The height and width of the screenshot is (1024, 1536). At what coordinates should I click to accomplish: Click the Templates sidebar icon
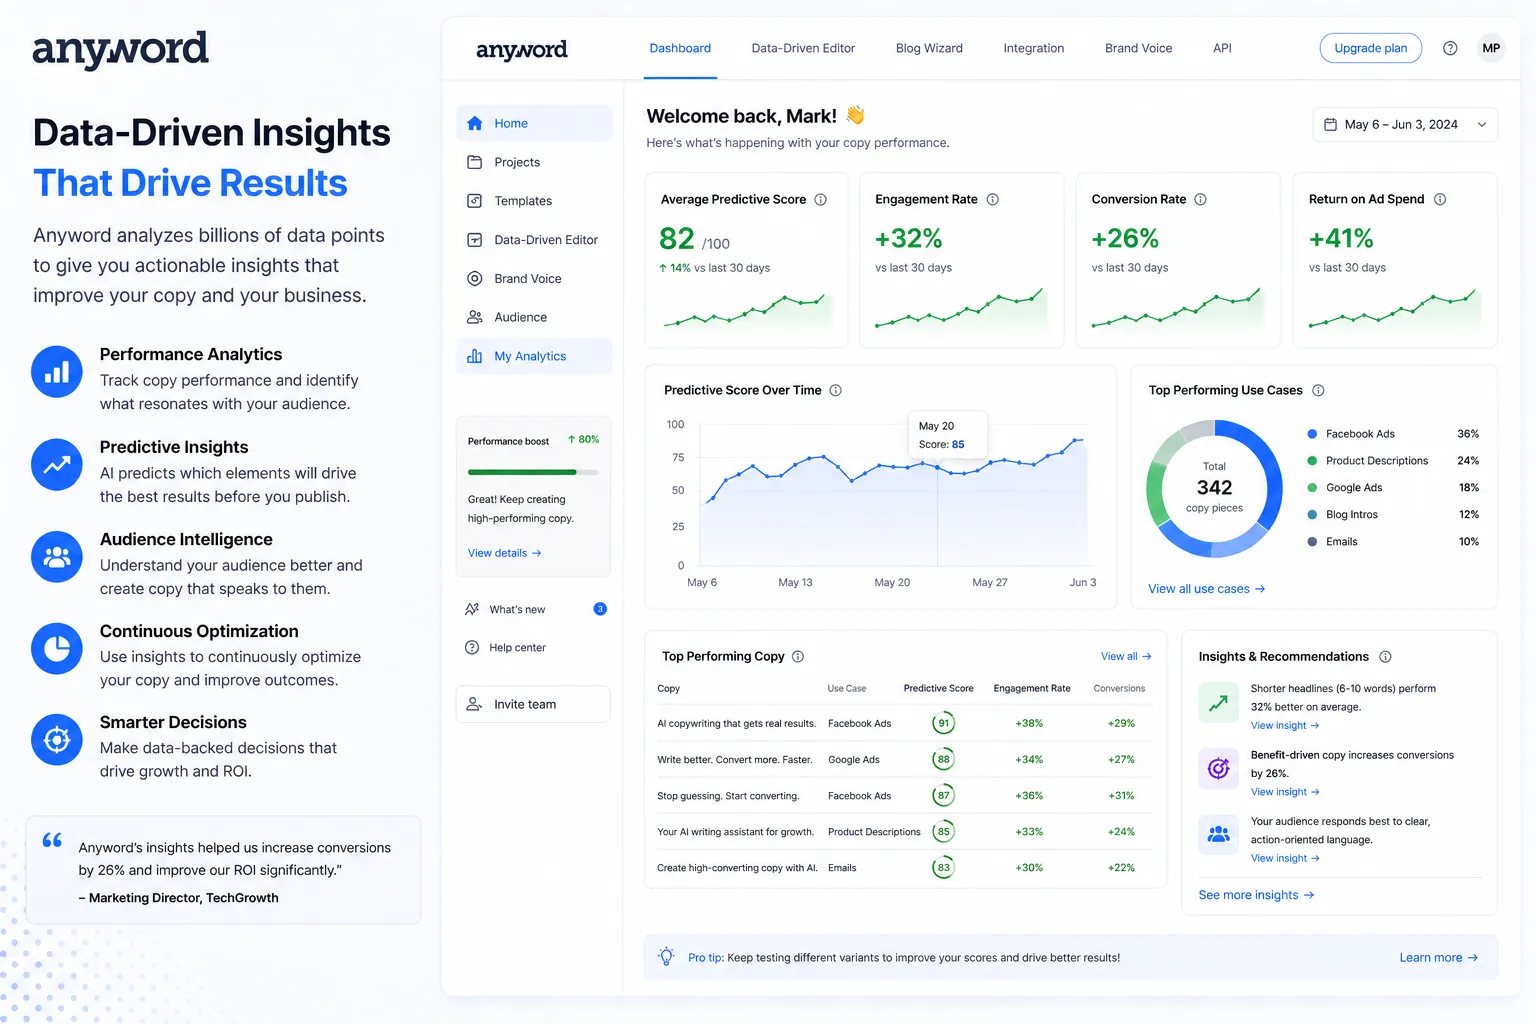[x=475, y=201]
